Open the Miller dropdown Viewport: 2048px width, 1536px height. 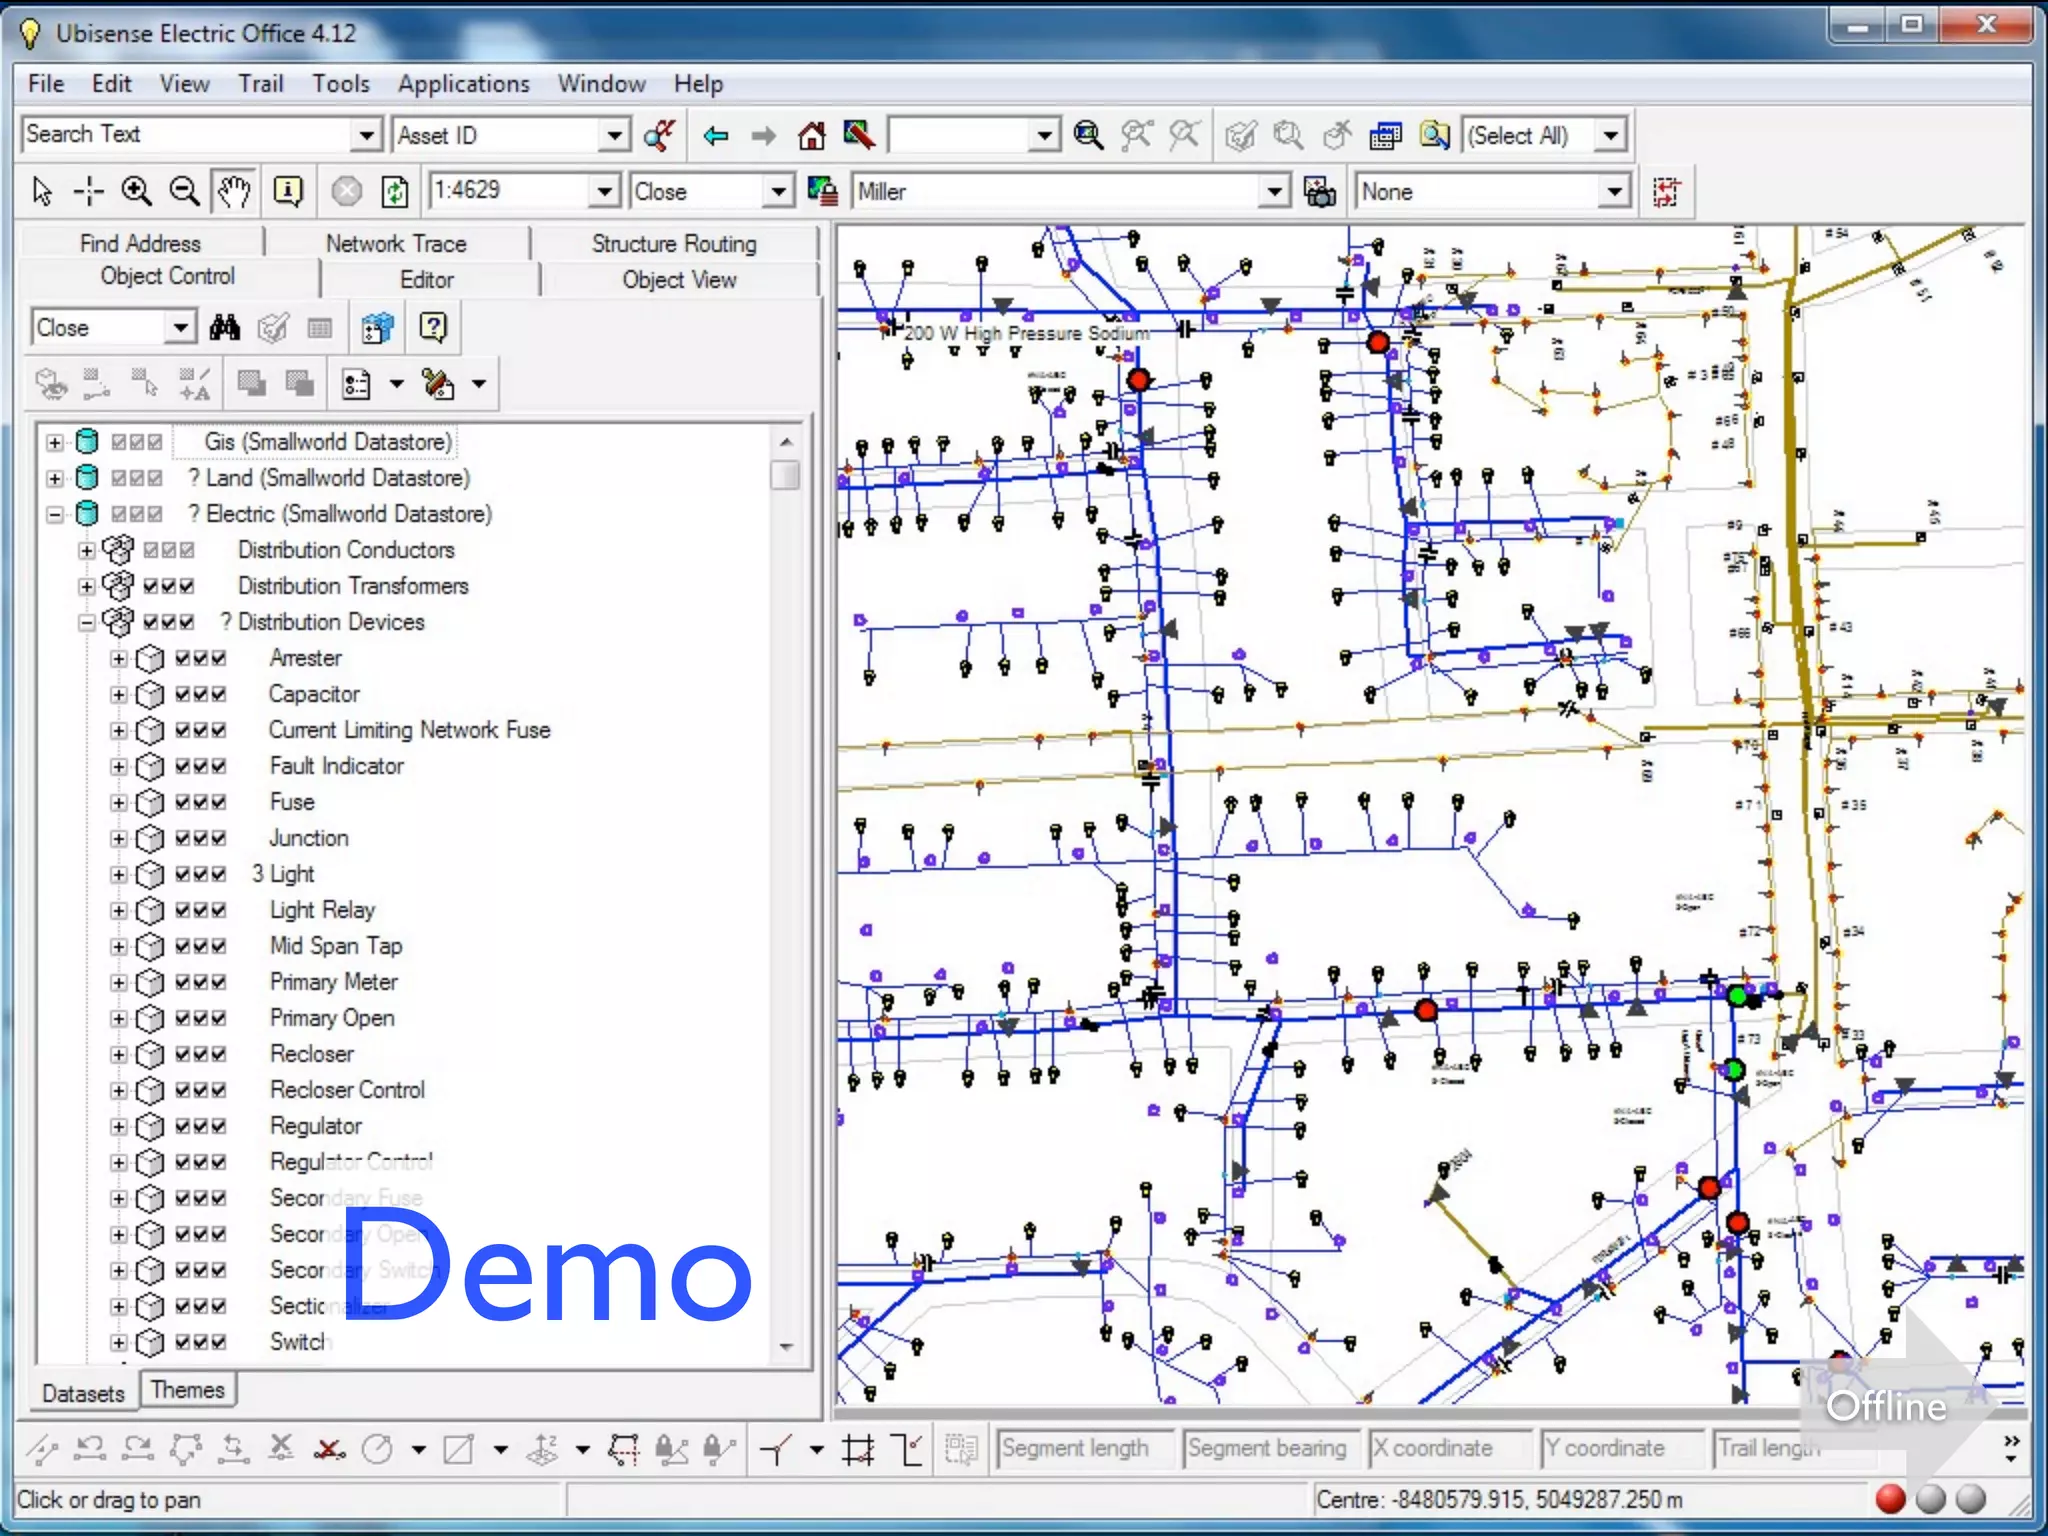click(x=1273, y=191)
